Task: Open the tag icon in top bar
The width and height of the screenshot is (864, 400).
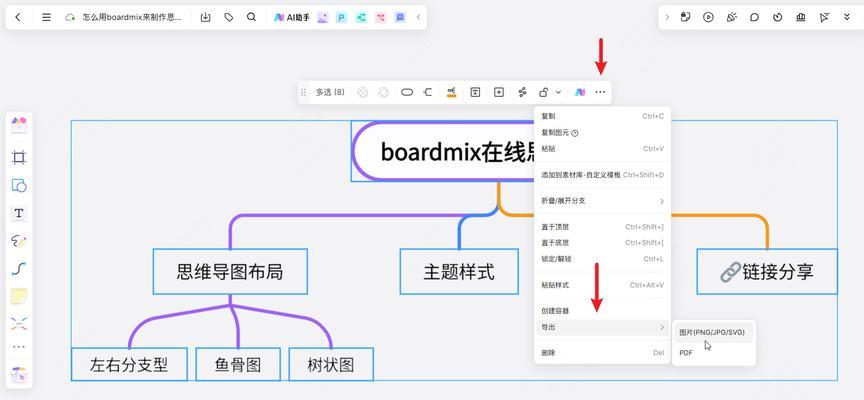Action: tap(229, 17)
